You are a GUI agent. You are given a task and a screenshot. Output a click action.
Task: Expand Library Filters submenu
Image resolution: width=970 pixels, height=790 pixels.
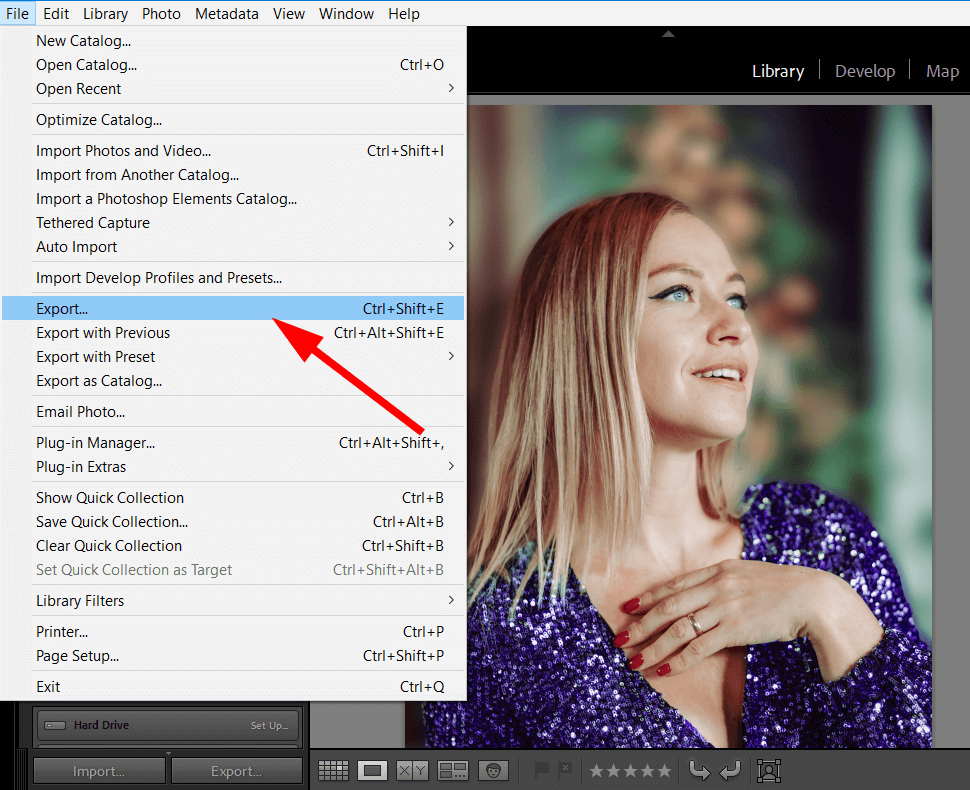pyautogui.click(x=451, y=600)
